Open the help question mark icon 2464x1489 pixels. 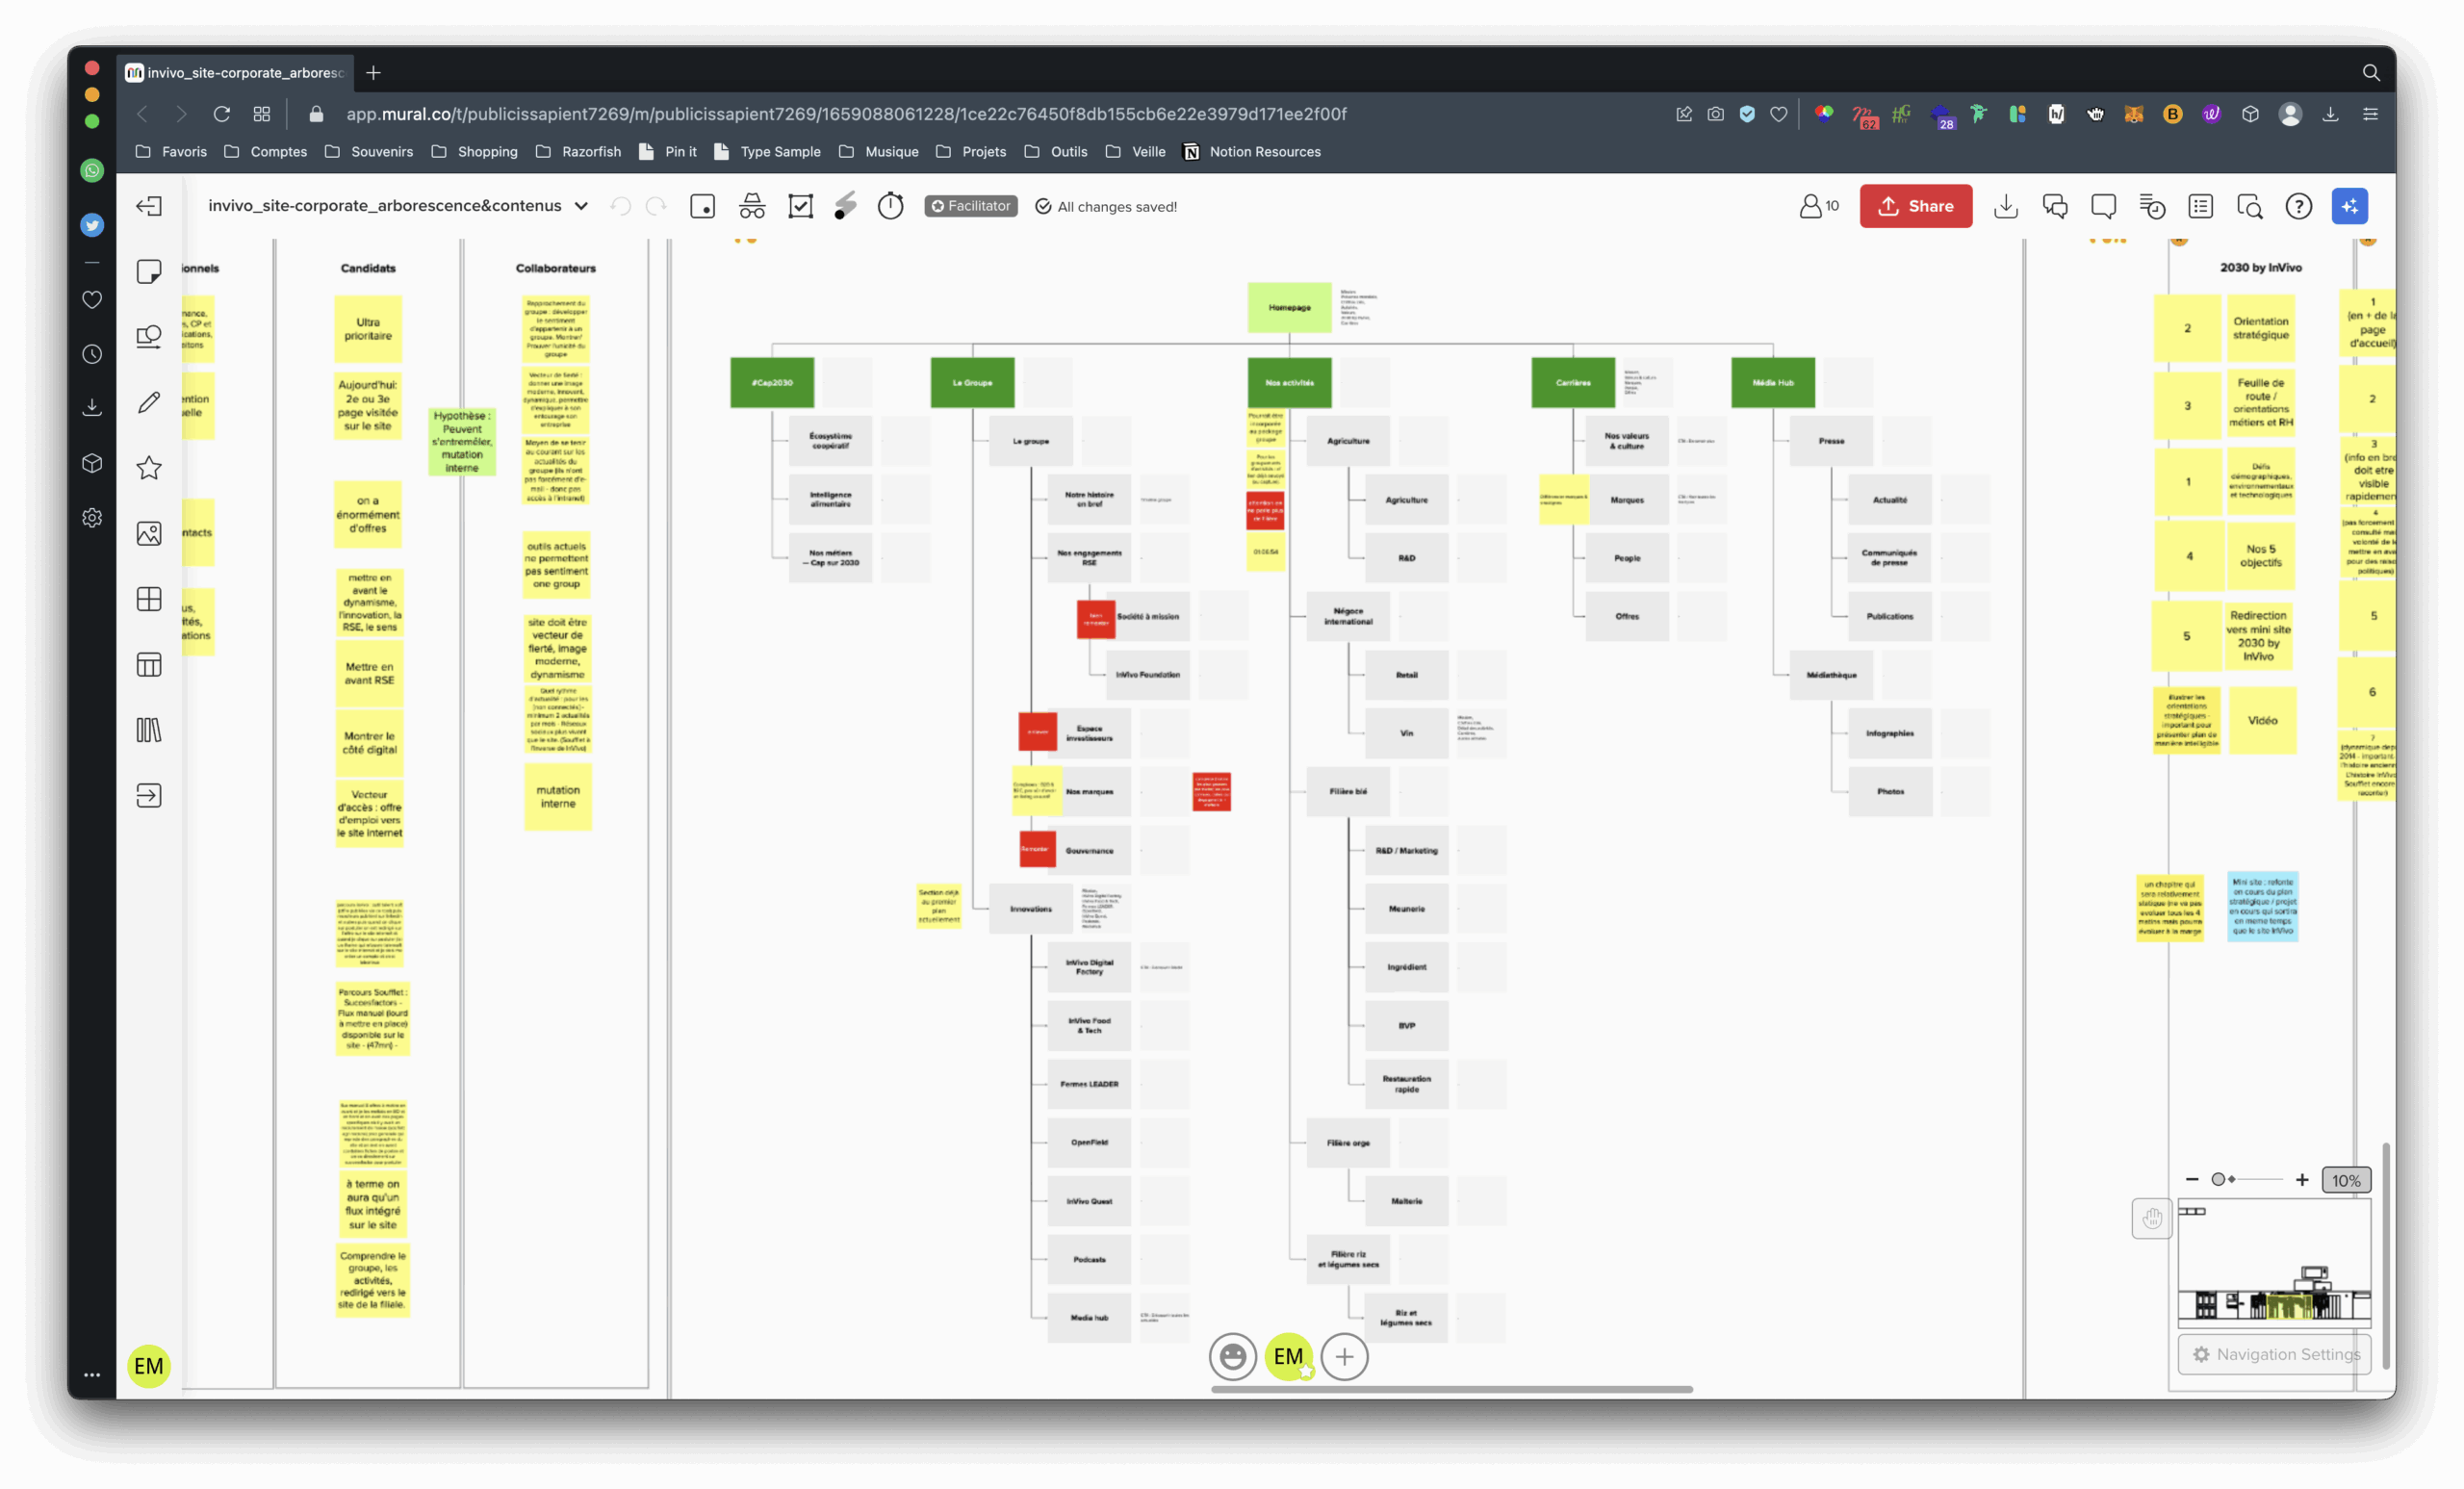click(x=2299, y=206)
